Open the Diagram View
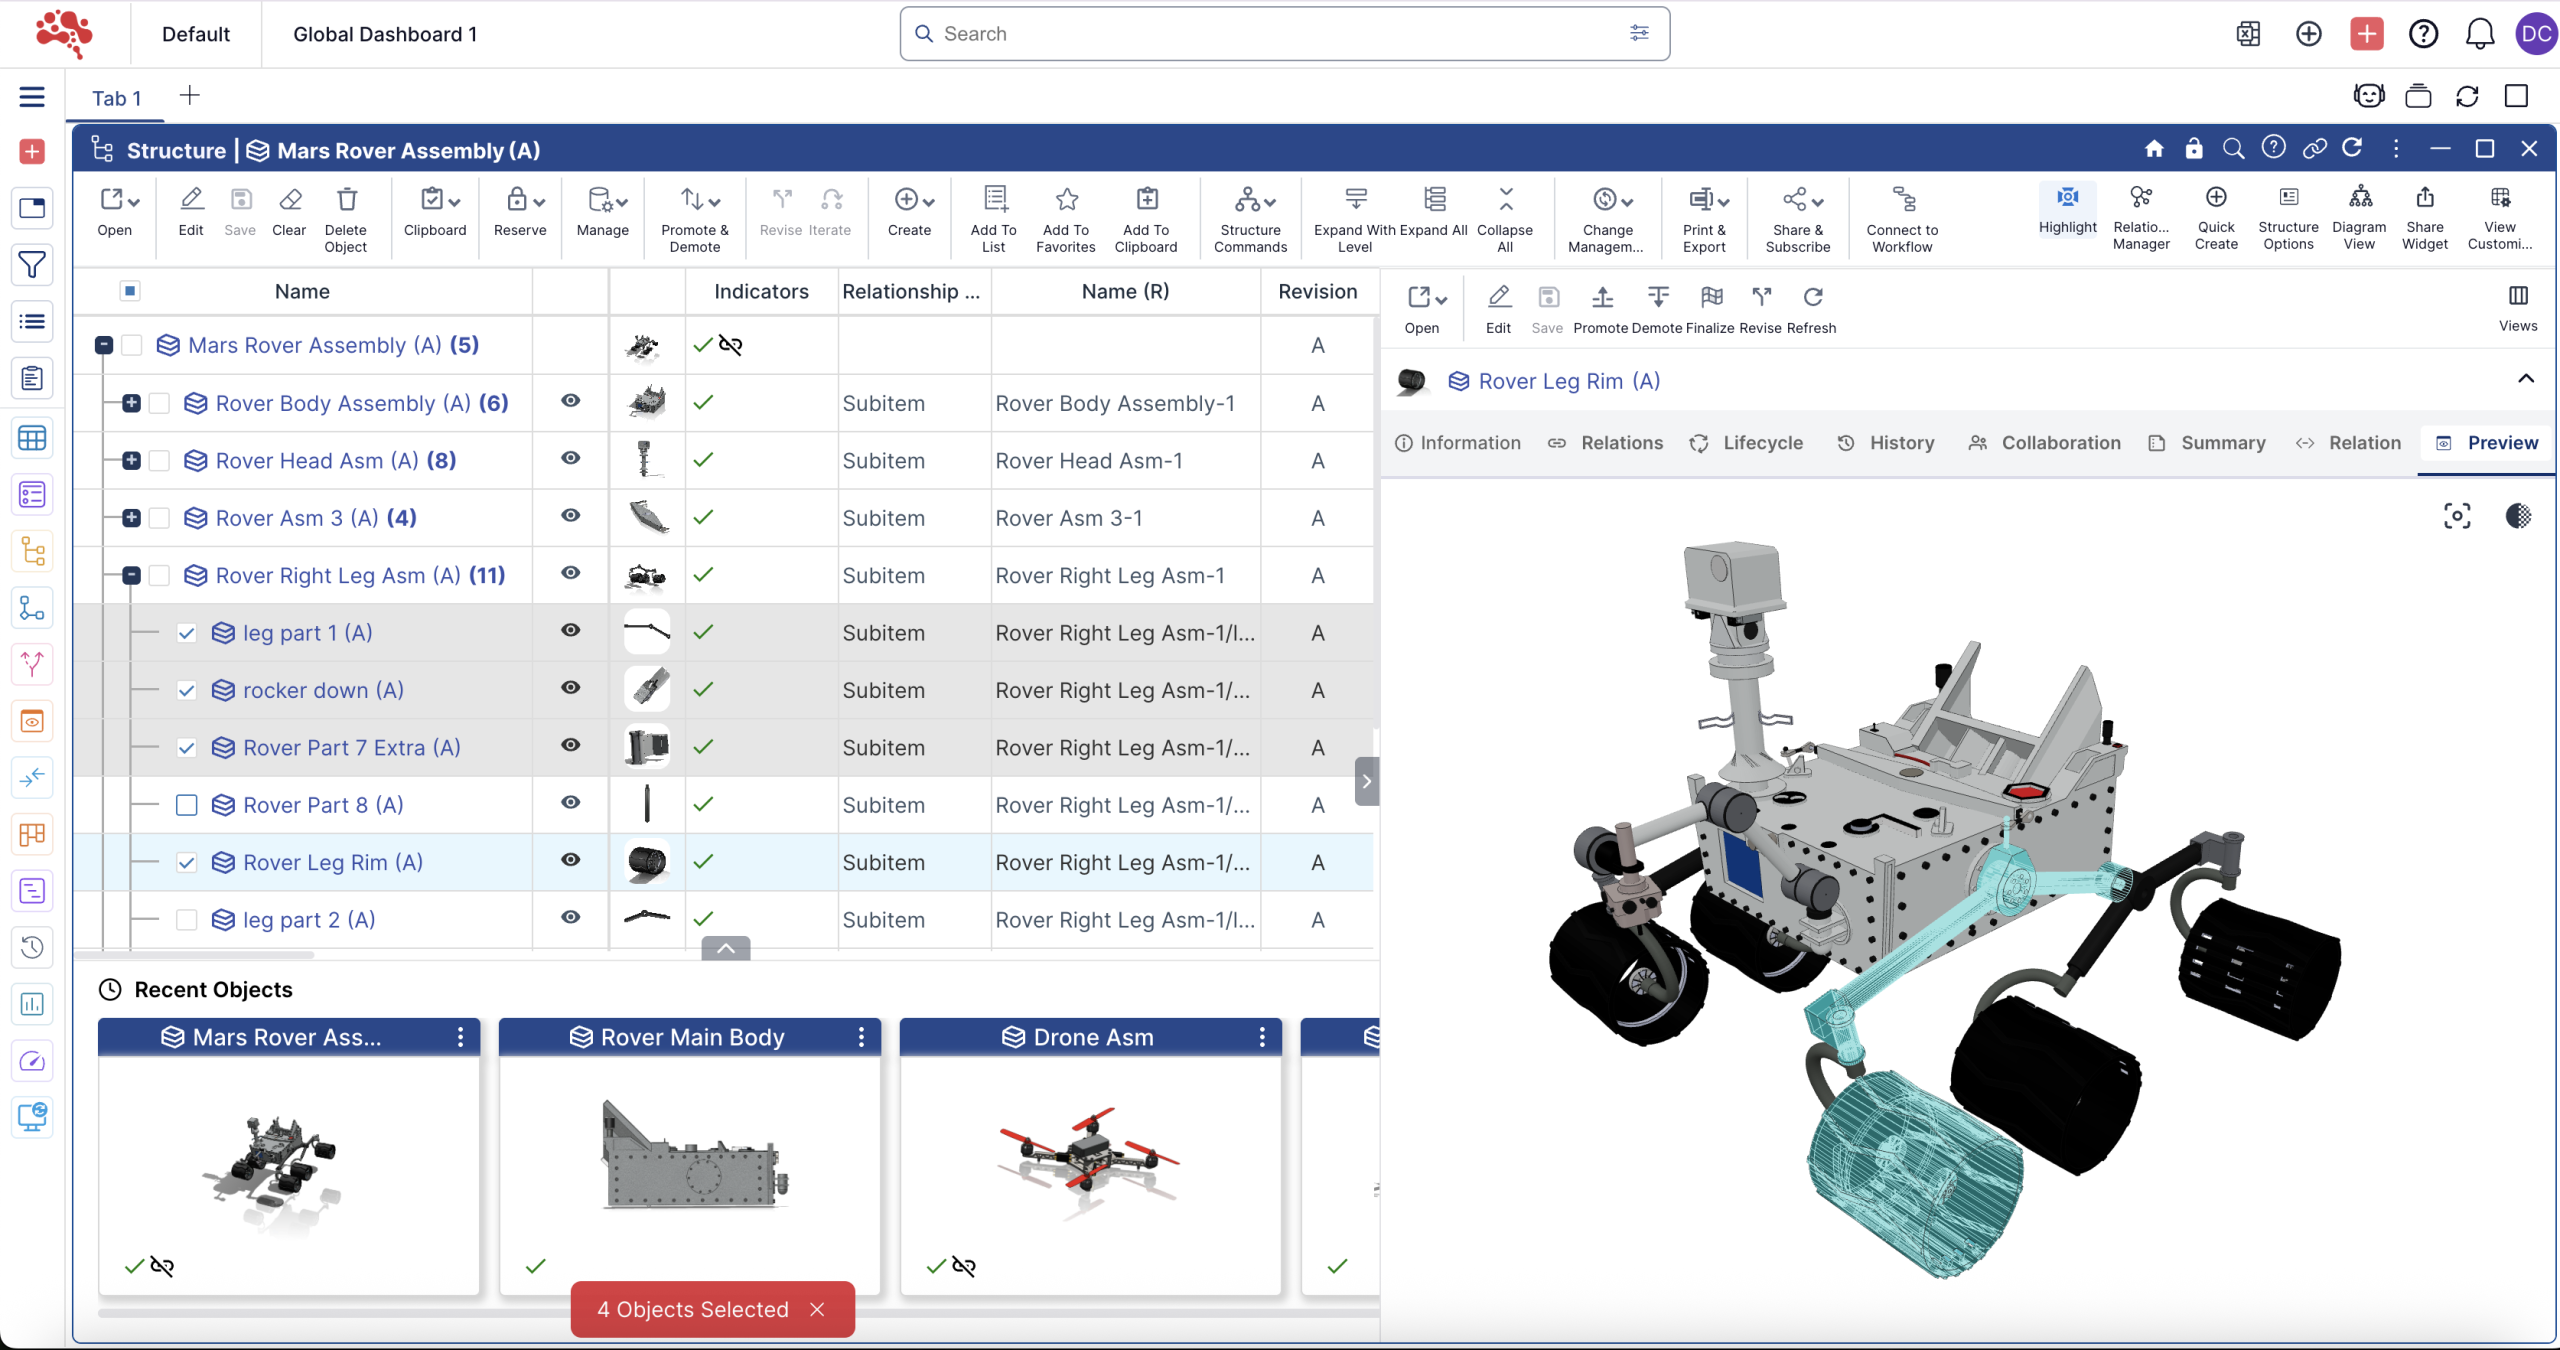 (2359, 198)
